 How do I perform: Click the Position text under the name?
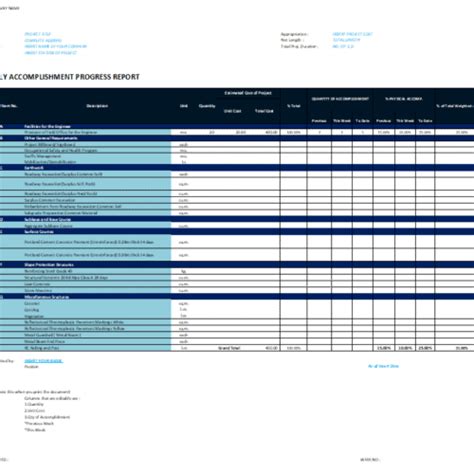(31, 367)
